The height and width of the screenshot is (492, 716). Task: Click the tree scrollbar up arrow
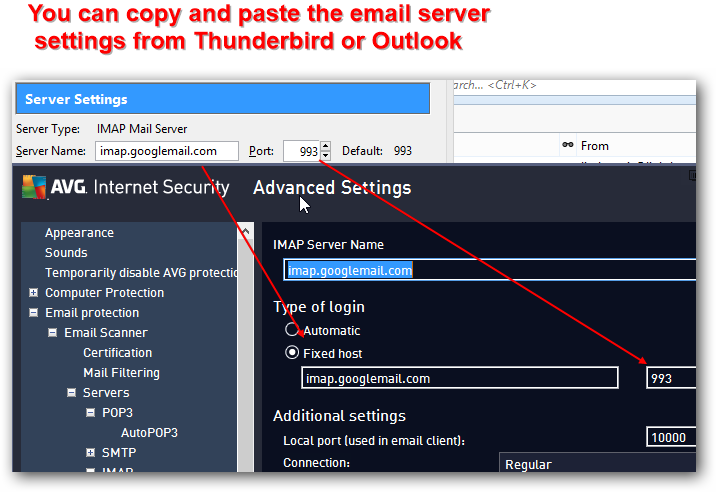pos(246,231)
